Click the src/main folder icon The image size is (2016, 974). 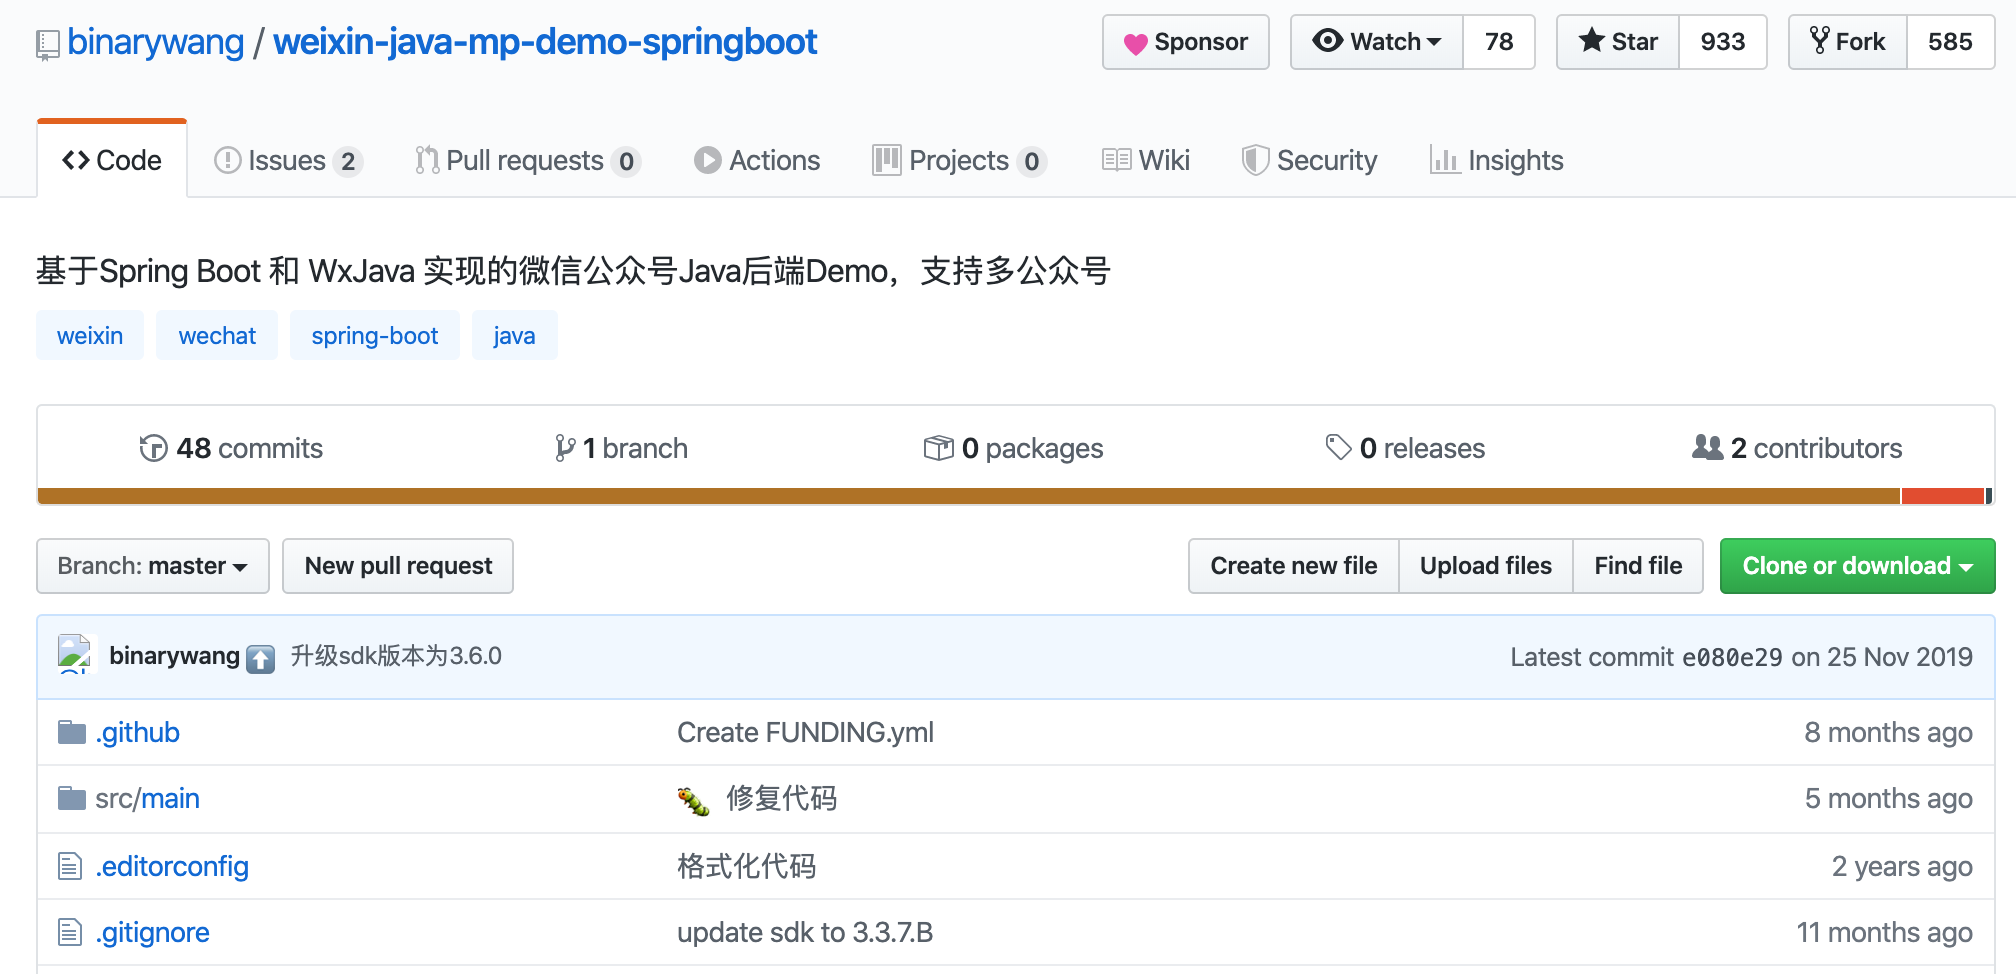click(72, 798)
